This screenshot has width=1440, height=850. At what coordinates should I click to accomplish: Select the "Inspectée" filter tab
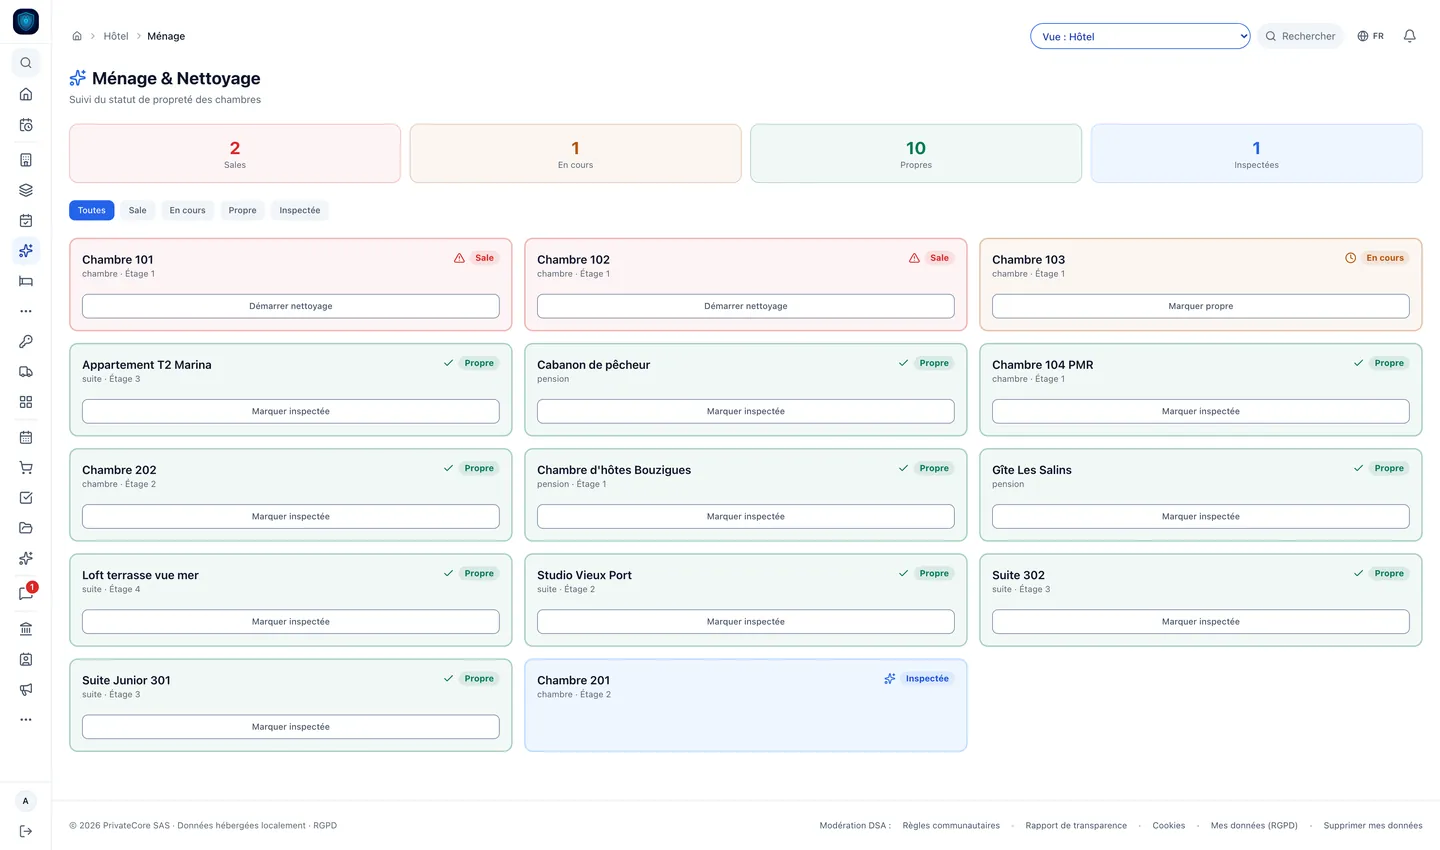300,210
